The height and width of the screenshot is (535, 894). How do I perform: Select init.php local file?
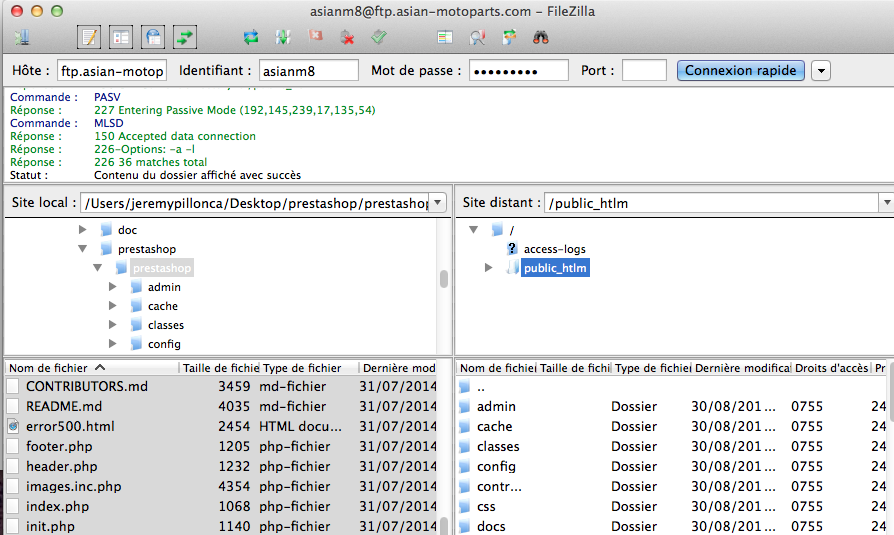pyautogui.click(x=221, y=526)
